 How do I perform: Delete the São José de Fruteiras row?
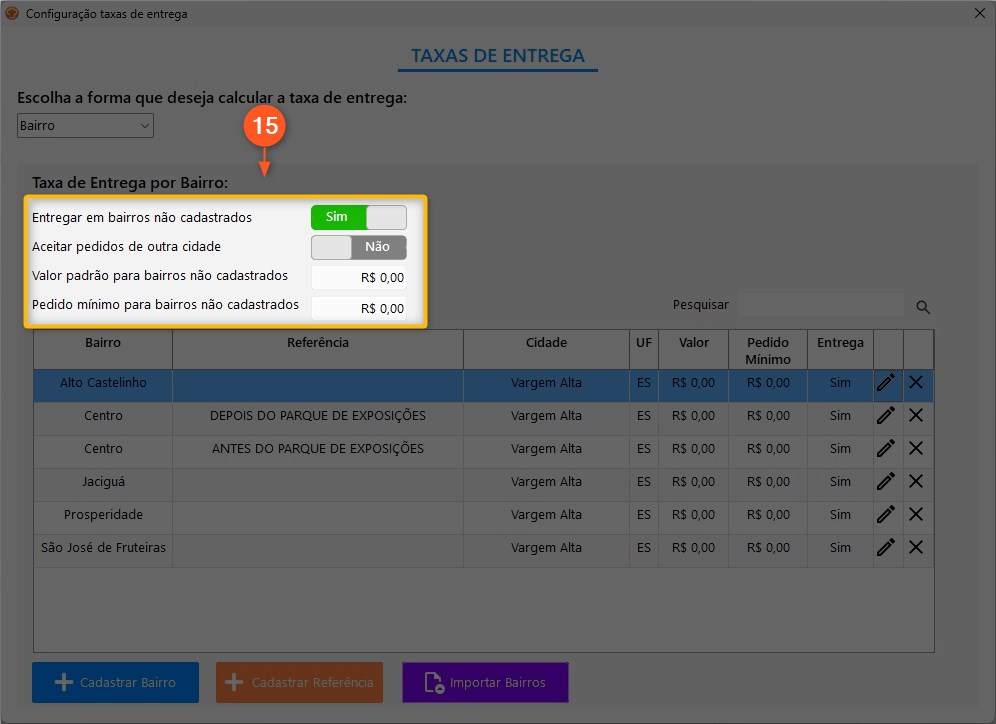(916, 548)
